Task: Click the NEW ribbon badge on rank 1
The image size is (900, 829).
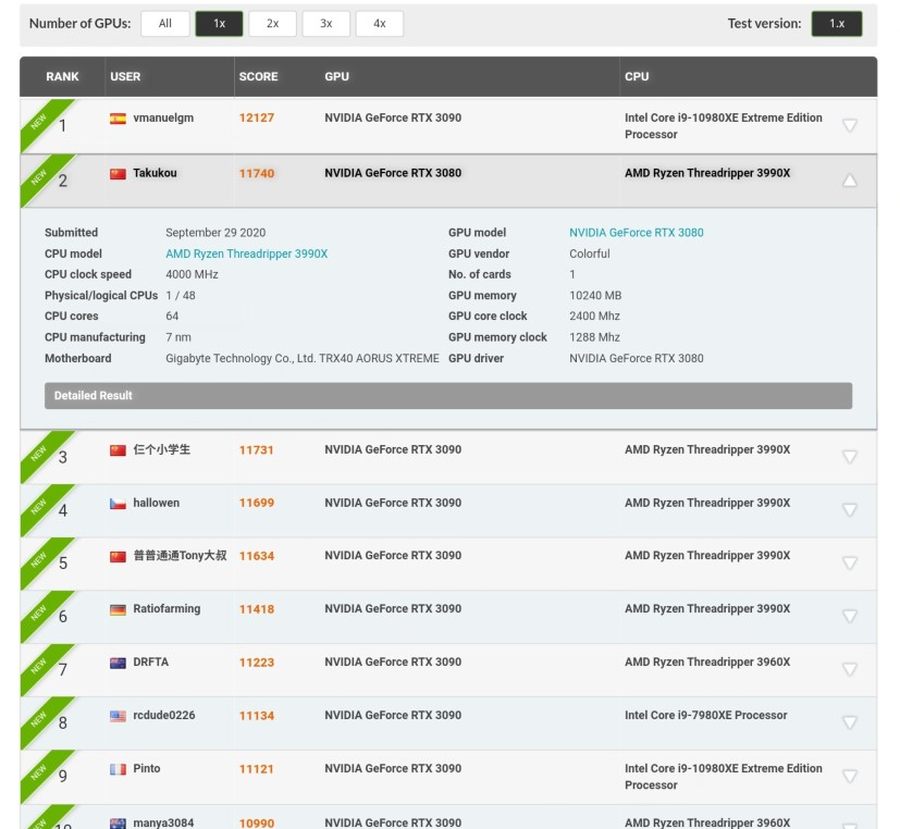Action: point(39,120)
